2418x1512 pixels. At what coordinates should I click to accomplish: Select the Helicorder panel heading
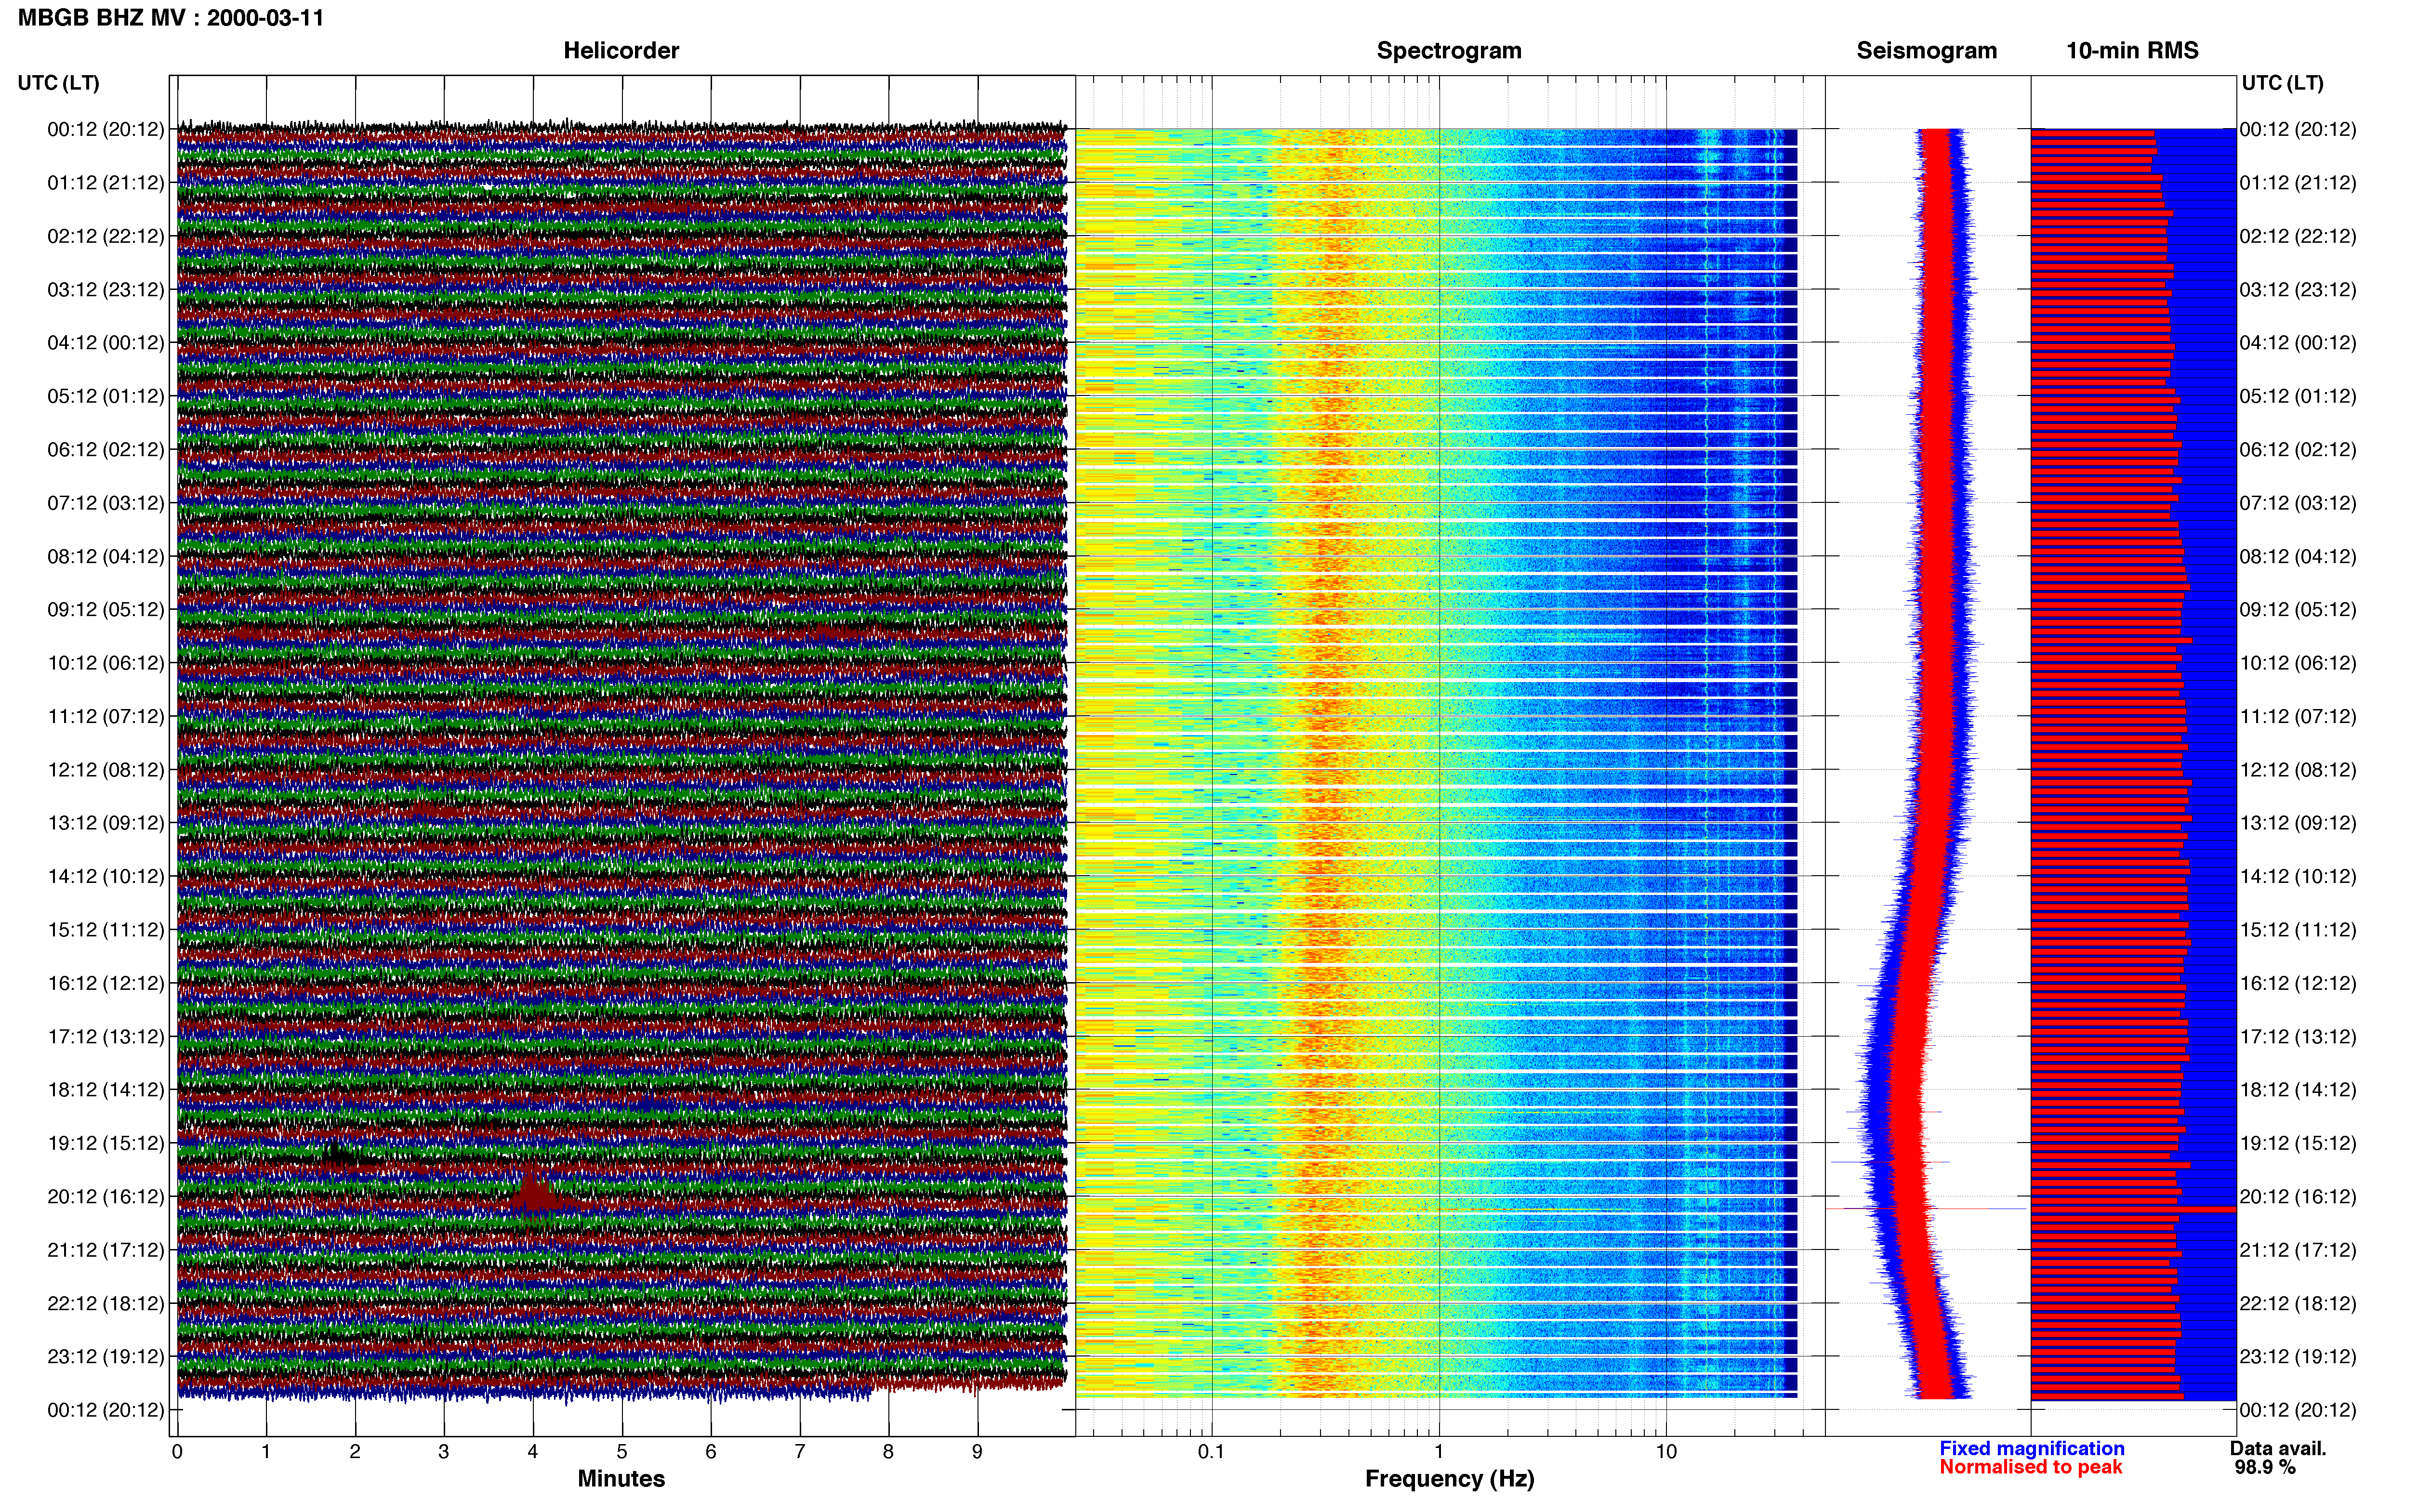click(x=621, y=50)
